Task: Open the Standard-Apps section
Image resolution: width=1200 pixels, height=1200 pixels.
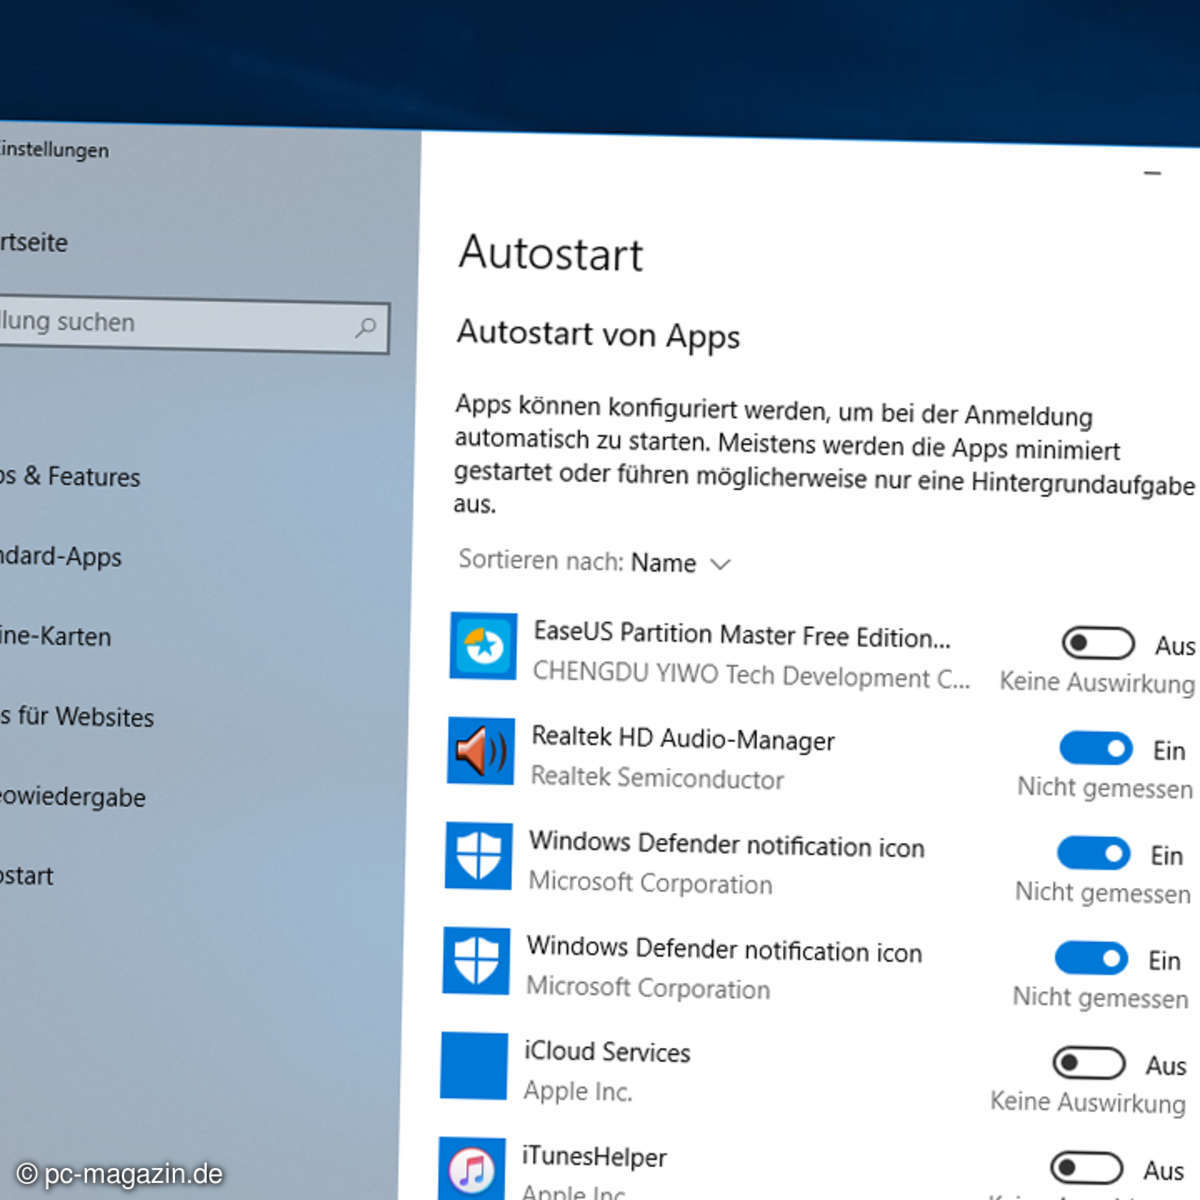Action: point(60,557)
